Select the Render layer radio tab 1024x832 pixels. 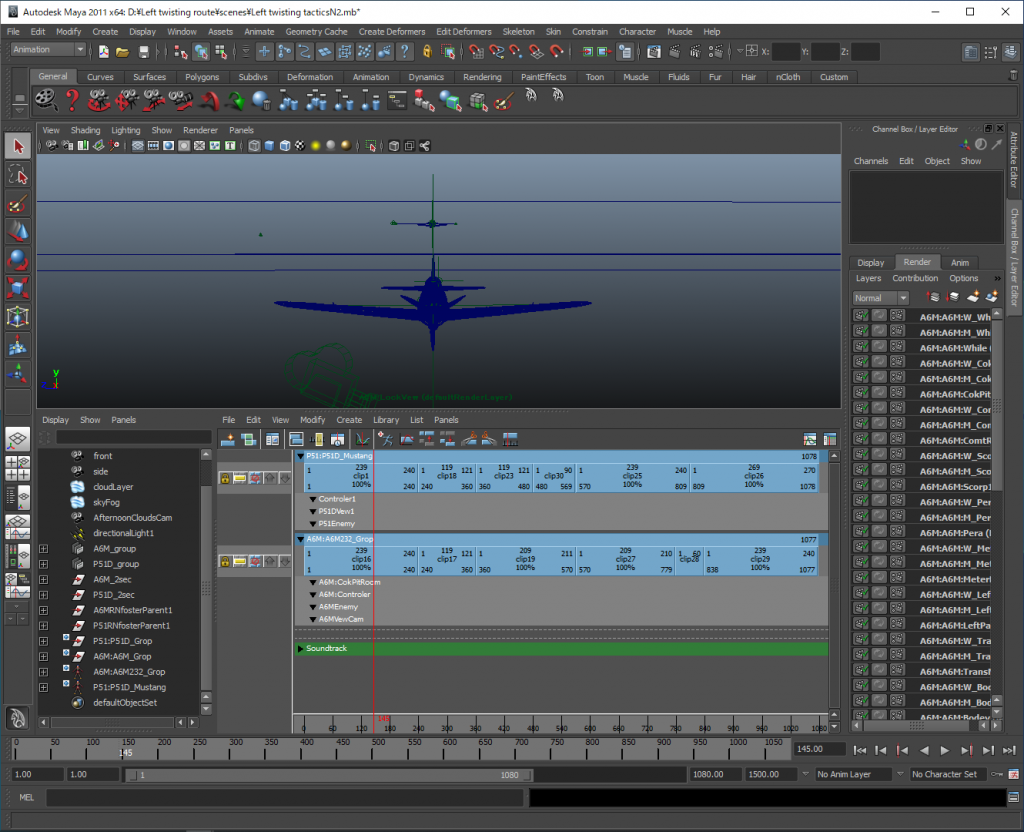coord(917,262)
